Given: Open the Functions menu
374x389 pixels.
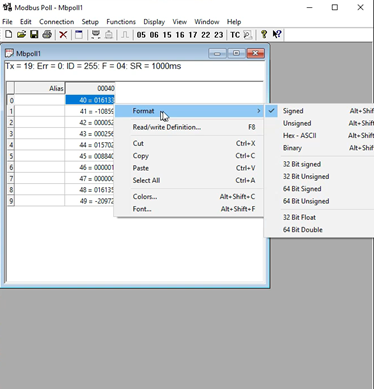Looking at the screenshot, I should coord(121,22).
